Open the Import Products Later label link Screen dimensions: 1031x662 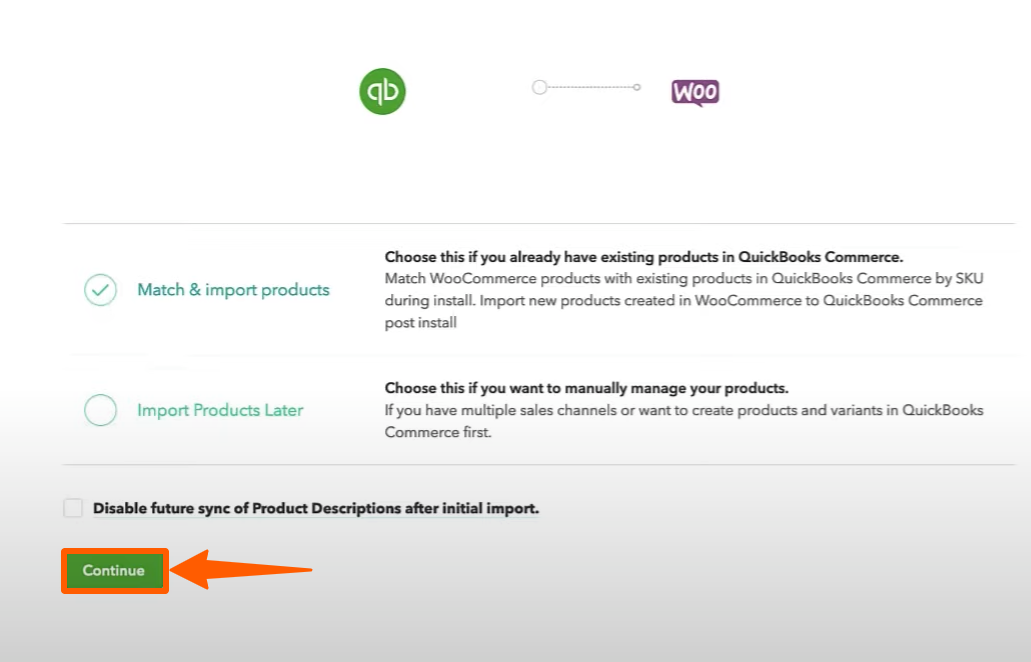point(219,409)
